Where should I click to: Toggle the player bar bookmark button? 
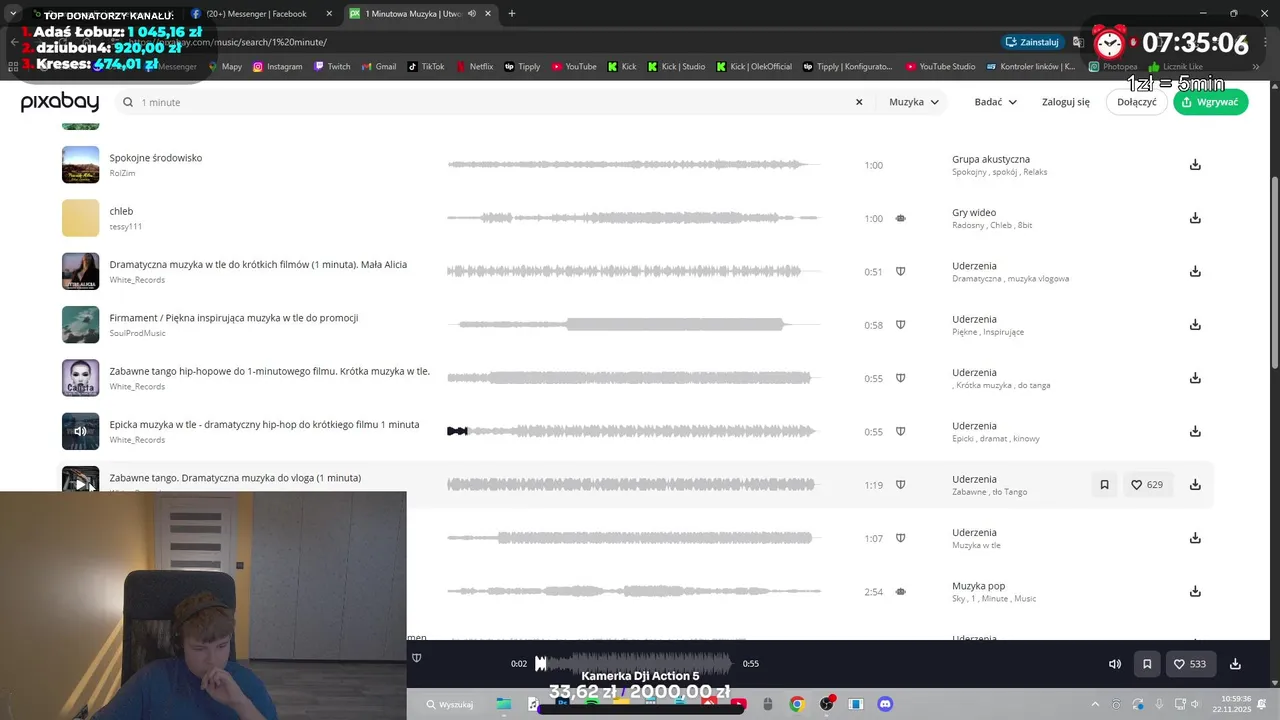coord(1147,664)
